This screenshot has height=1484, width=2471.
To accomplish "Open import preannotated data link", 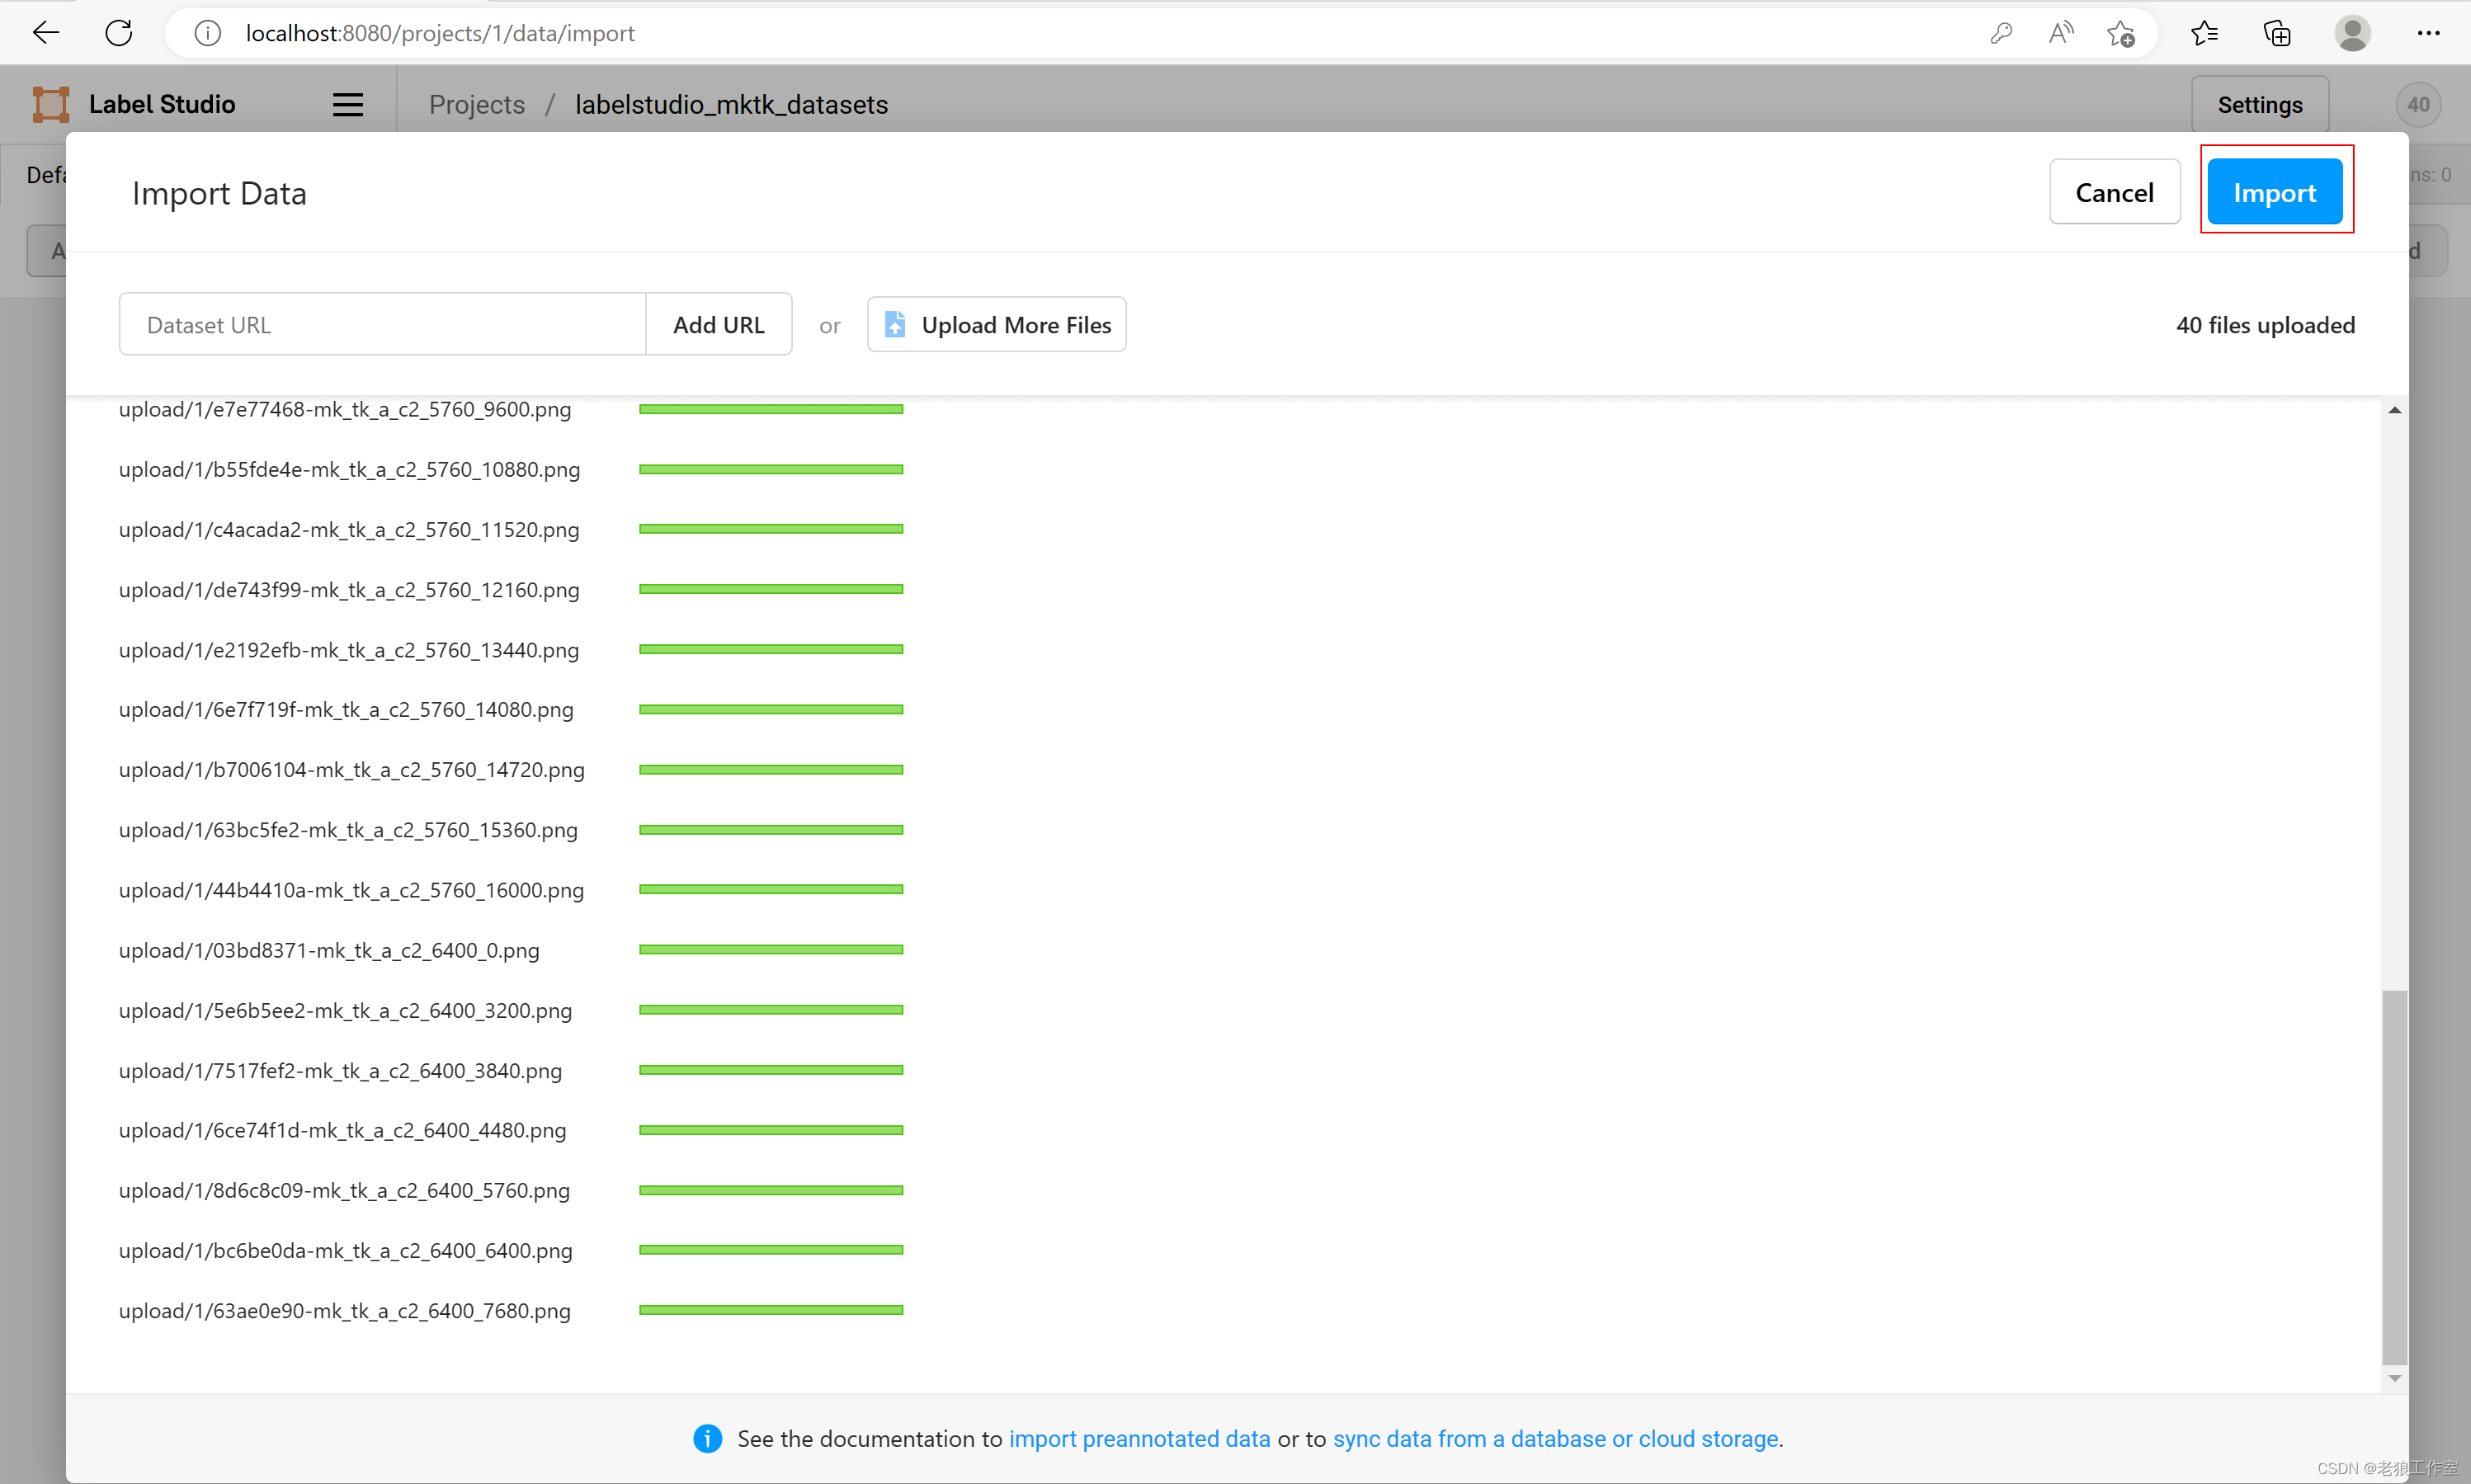I will (x=1139, y=1438).
